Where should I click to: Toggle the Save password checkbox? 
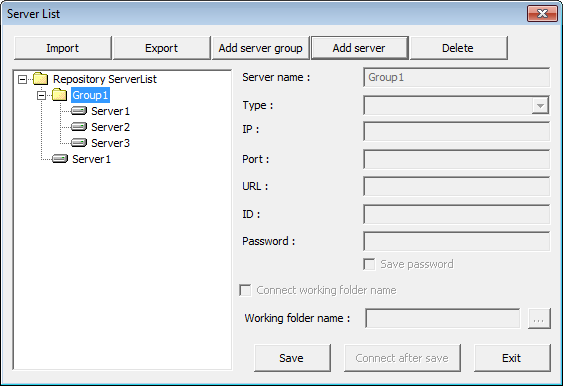[x=369, y=264]
